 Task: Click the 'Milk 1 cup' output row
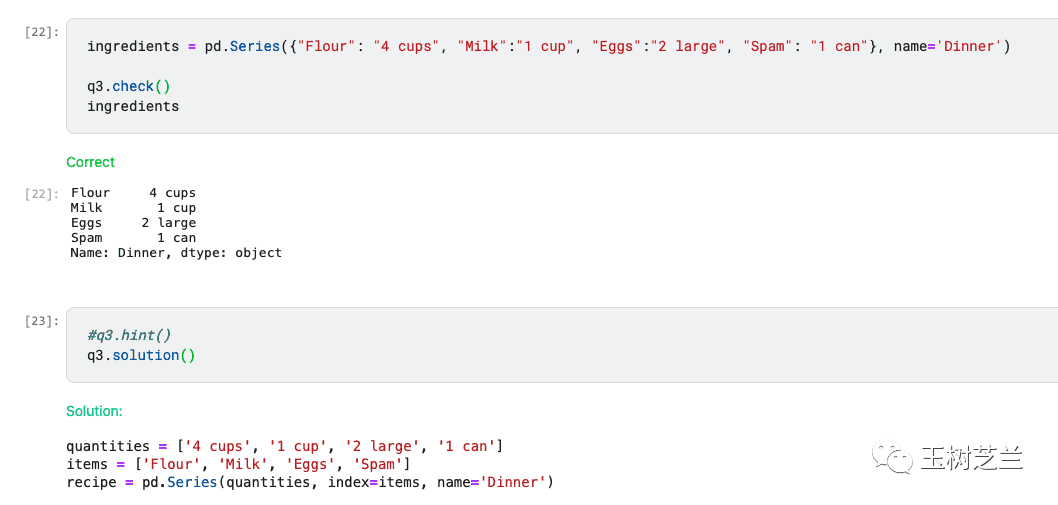click(x=133, y=208)
